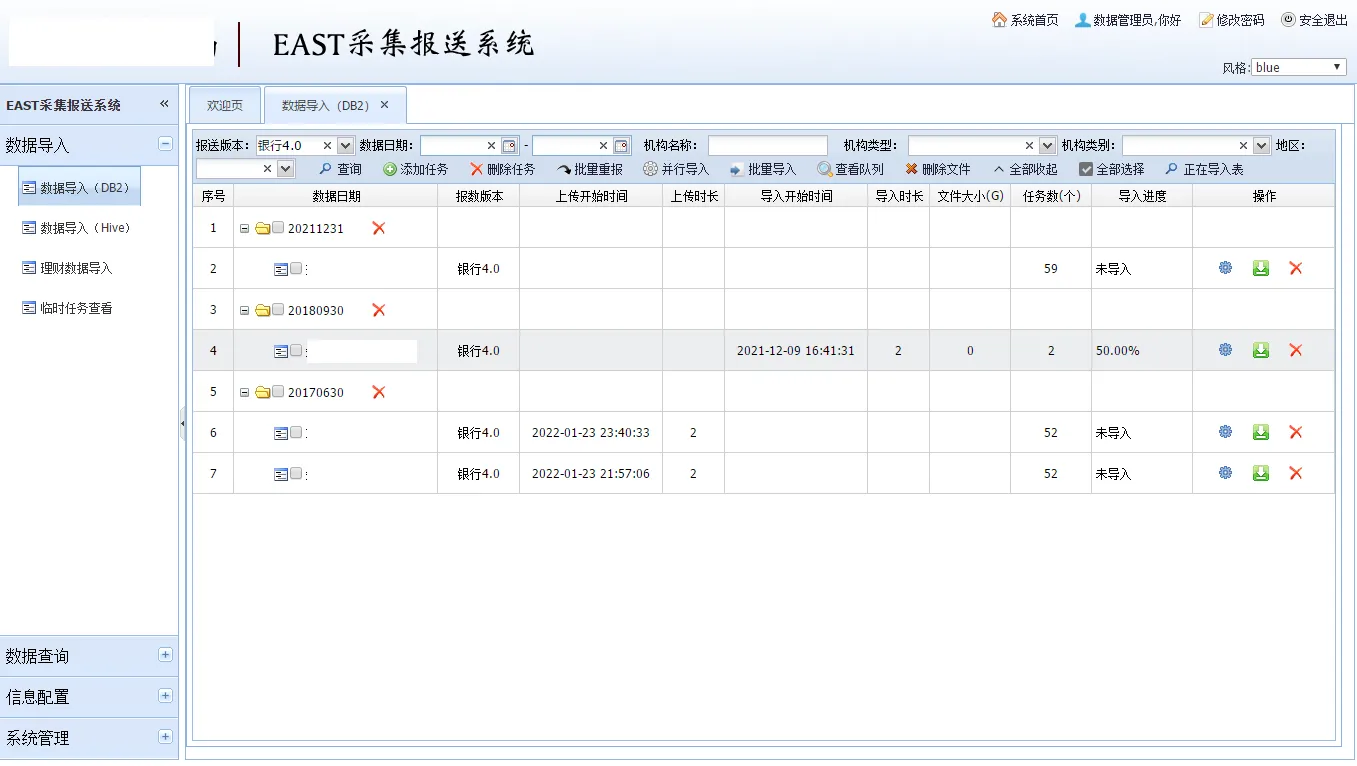The height and width of the screenshot is (766, 1357).
Task: Tick the checkbox in row 6
Action: tap(296, 432)
